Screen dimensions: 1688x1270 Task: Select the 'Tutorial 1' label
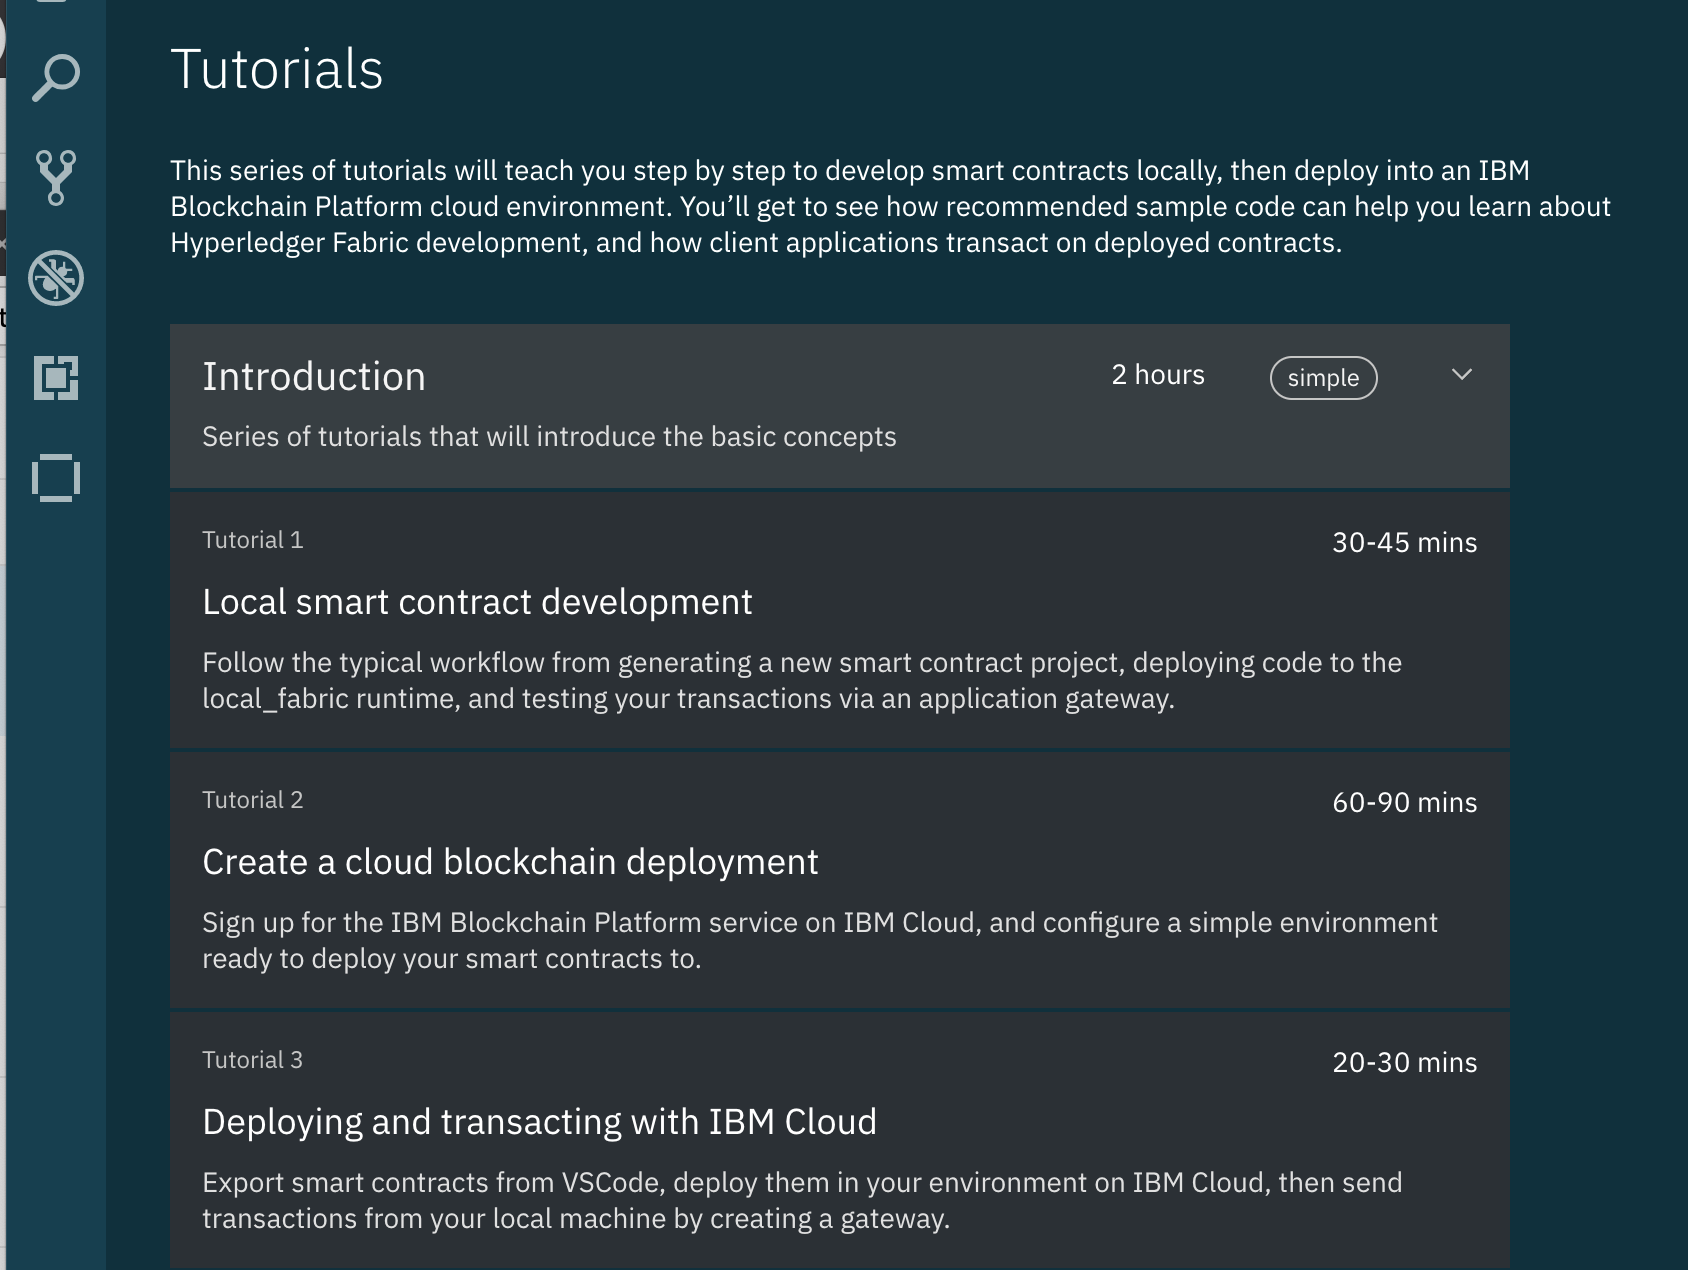point(252,540)
